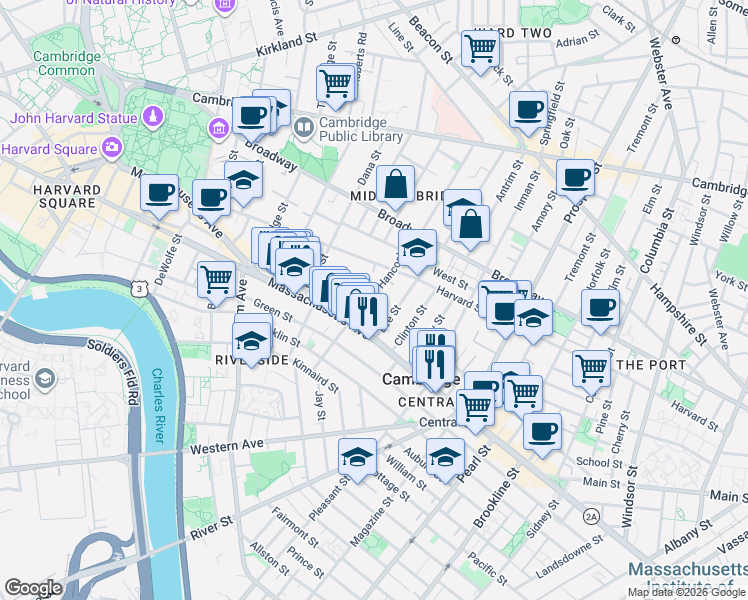Image resolution: width=748 pixels, height=600 pixels.
Task: Click the coffee cup marker near School St
Action: click(x=542, y=434)
